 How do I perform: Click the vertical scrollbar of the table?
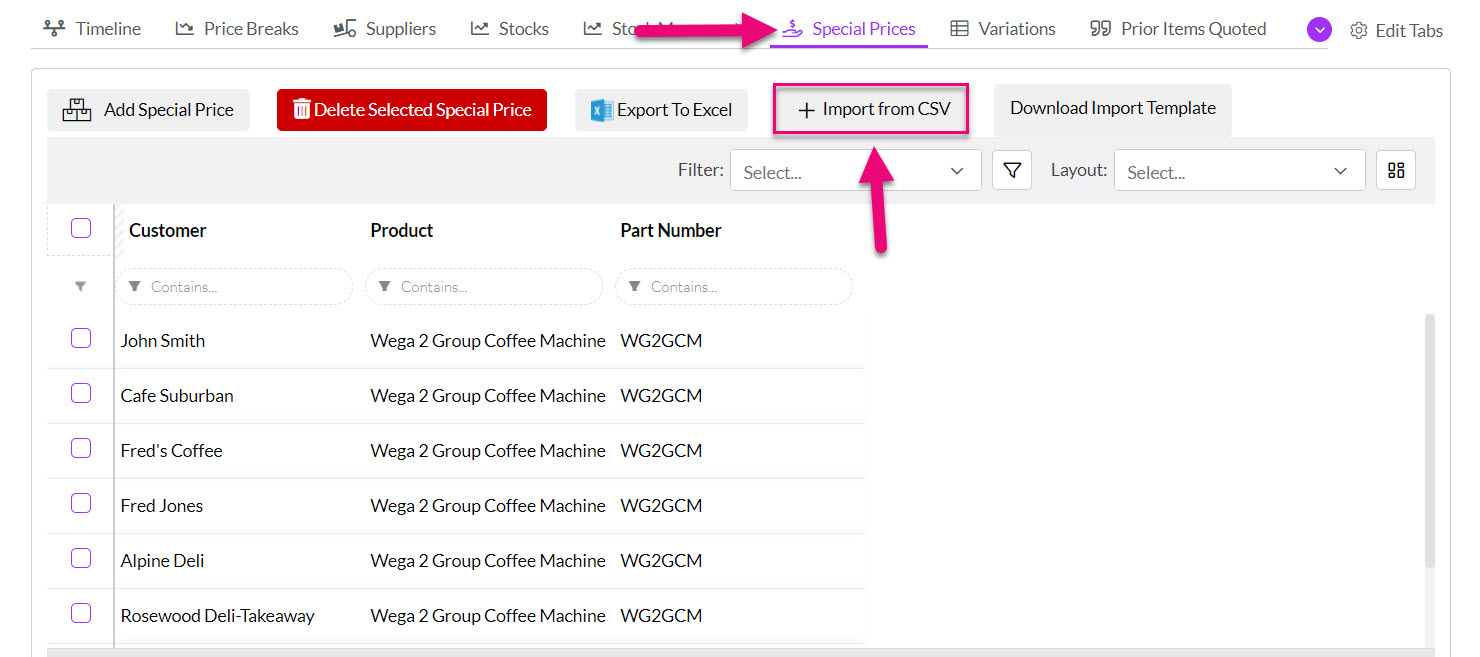(x=1429, y=440)
